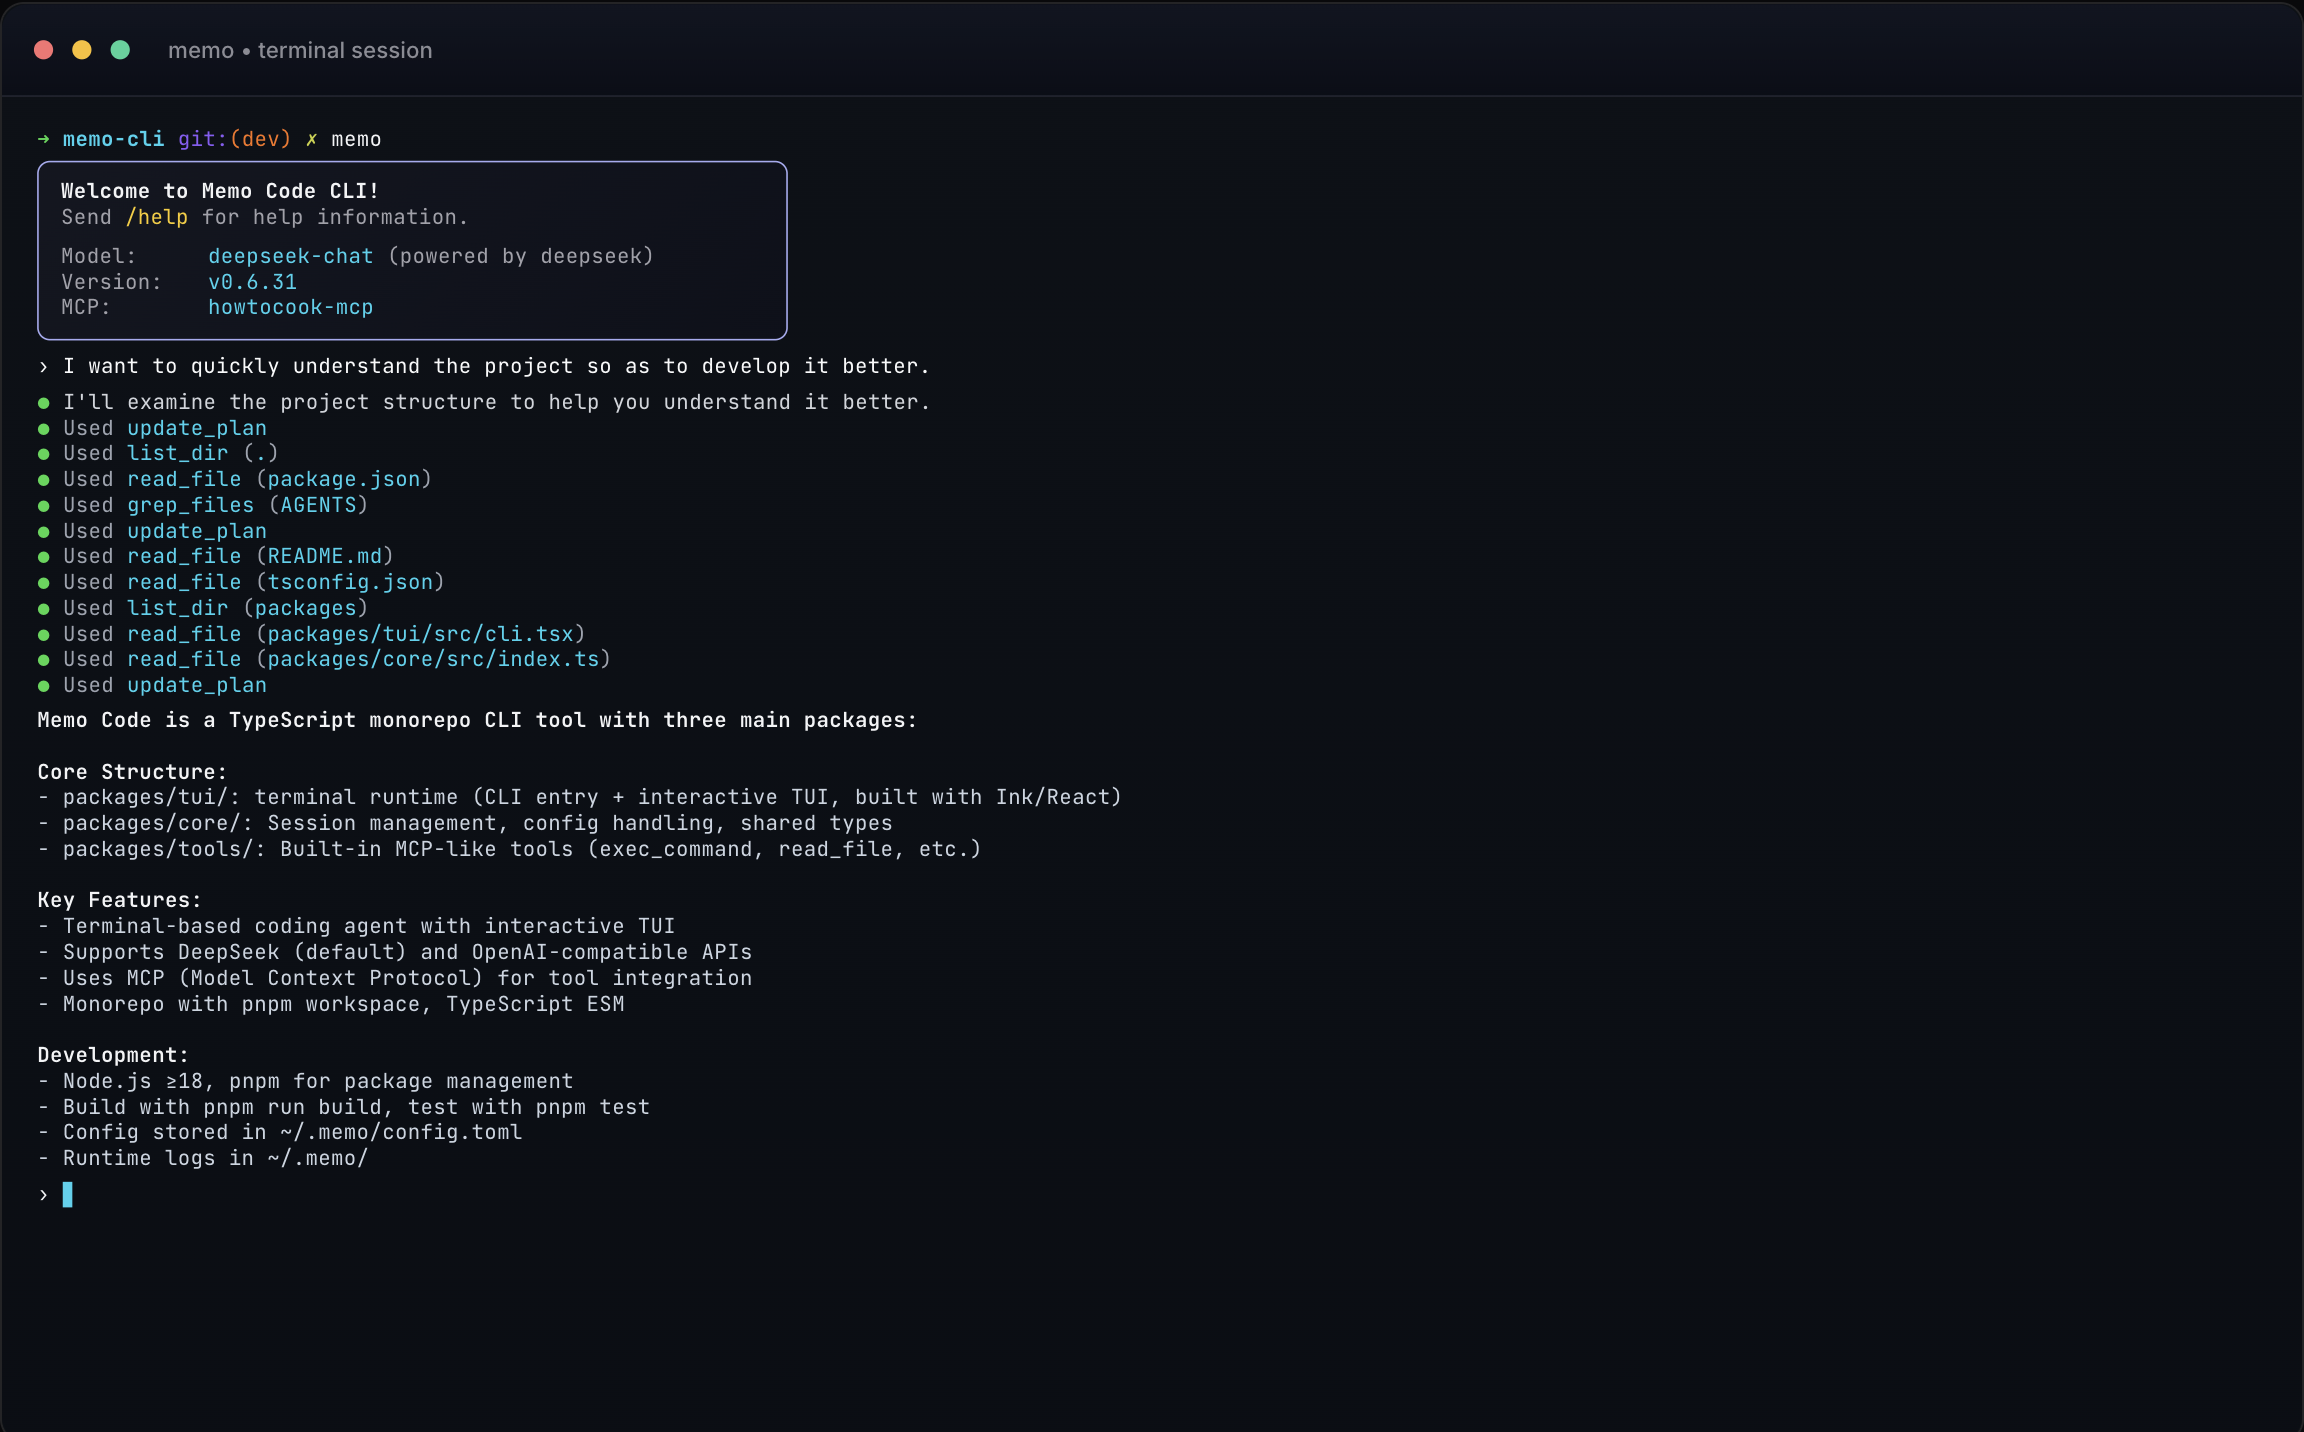Select the deepseek-chat model link
The width and height of the screenshot is (2304, 1432).
pos(290,256)
